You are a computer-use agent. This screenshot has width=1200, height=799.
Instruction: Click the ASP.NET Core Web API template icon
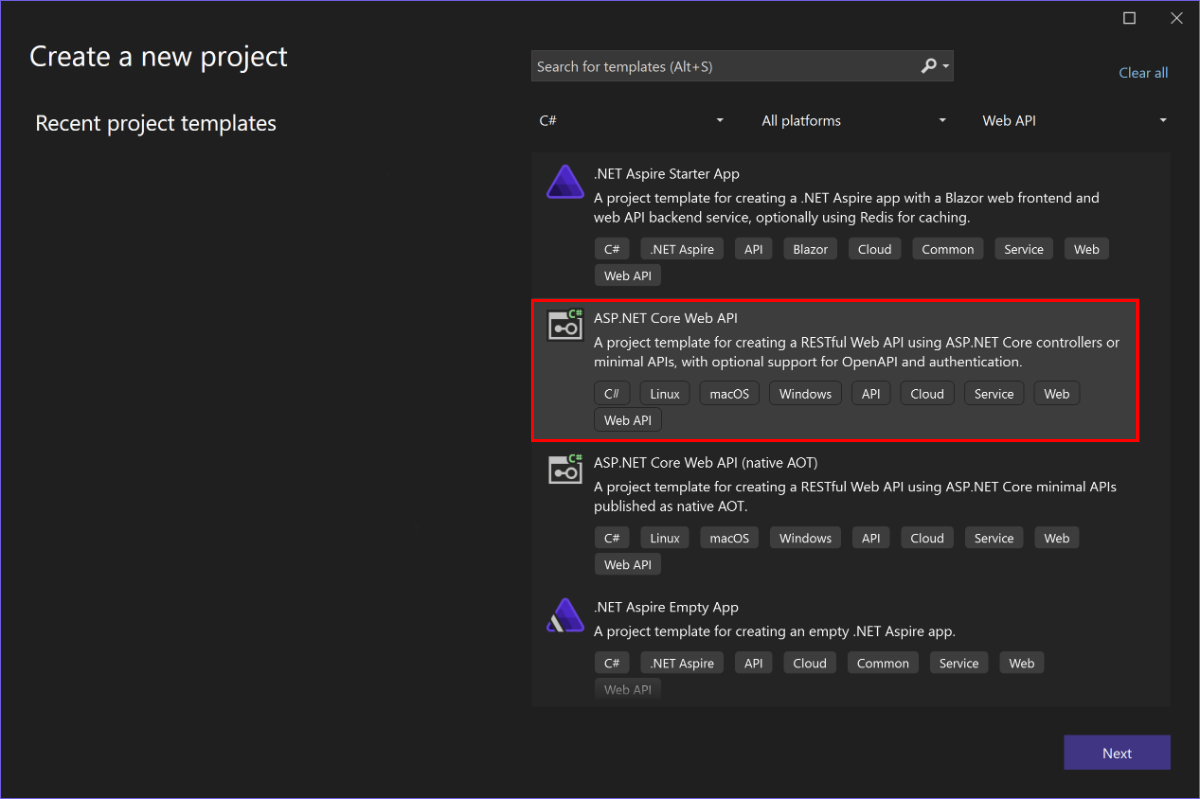click(x=564, y=325)
